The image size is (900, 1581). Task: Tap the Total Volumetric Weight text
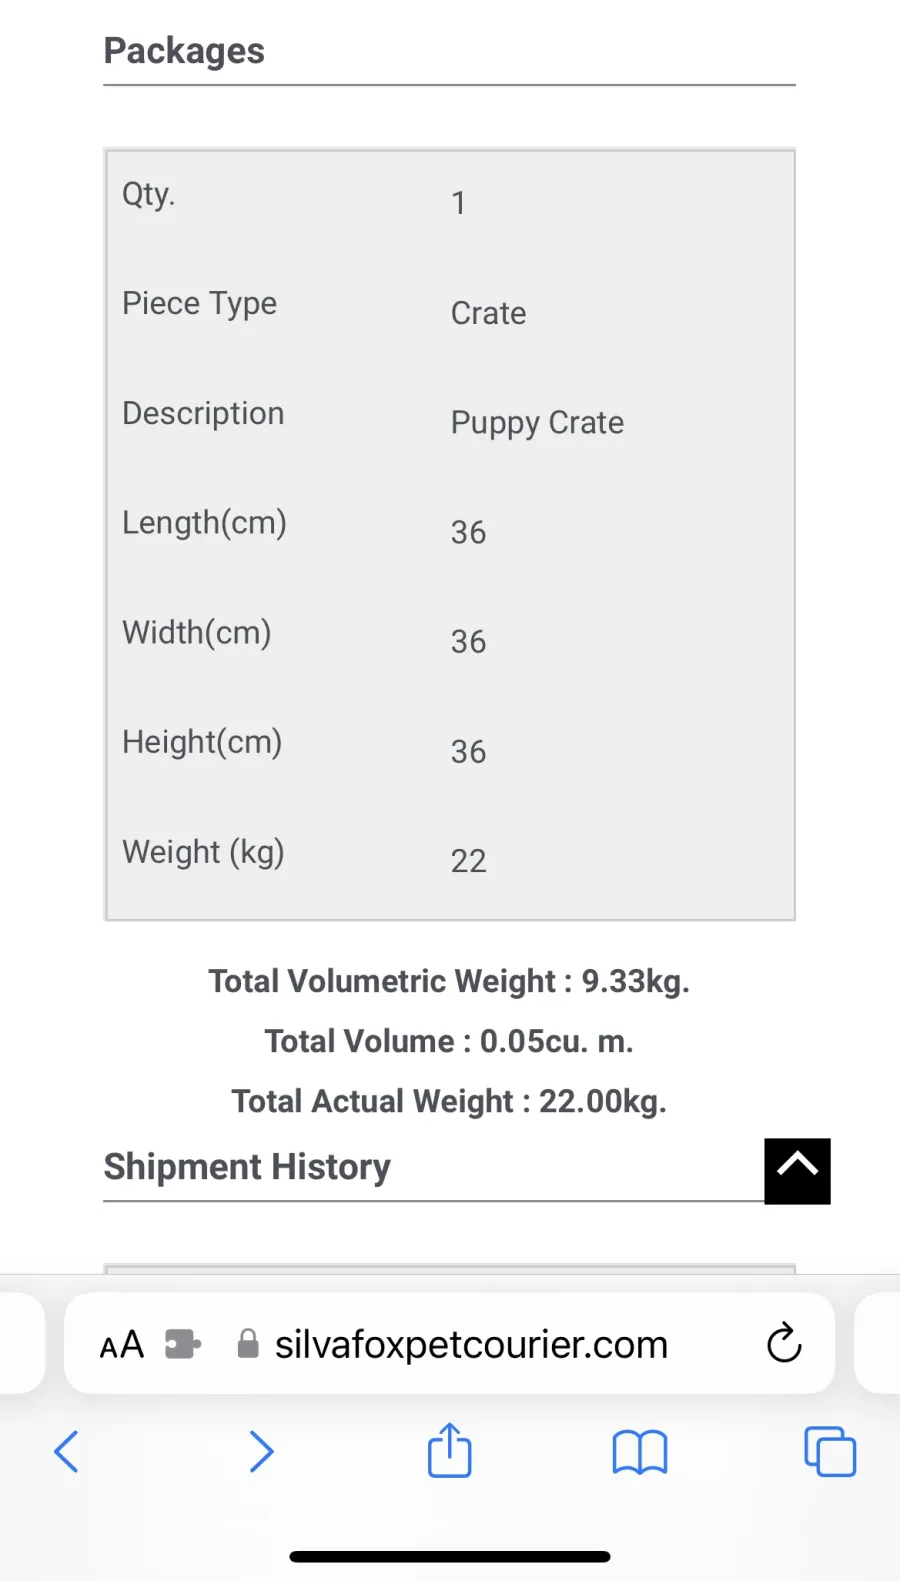(449, 981)
